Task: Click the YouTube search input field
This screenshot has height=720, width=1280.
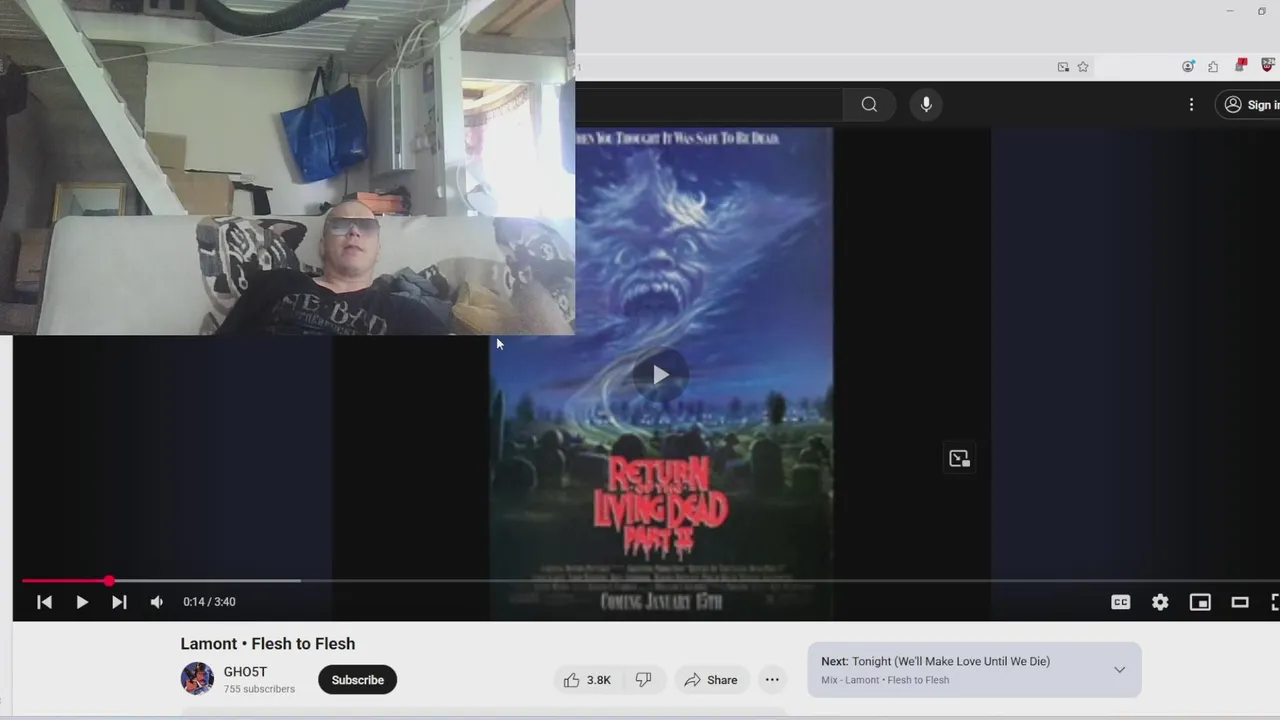Action: (x=709, y=104)
